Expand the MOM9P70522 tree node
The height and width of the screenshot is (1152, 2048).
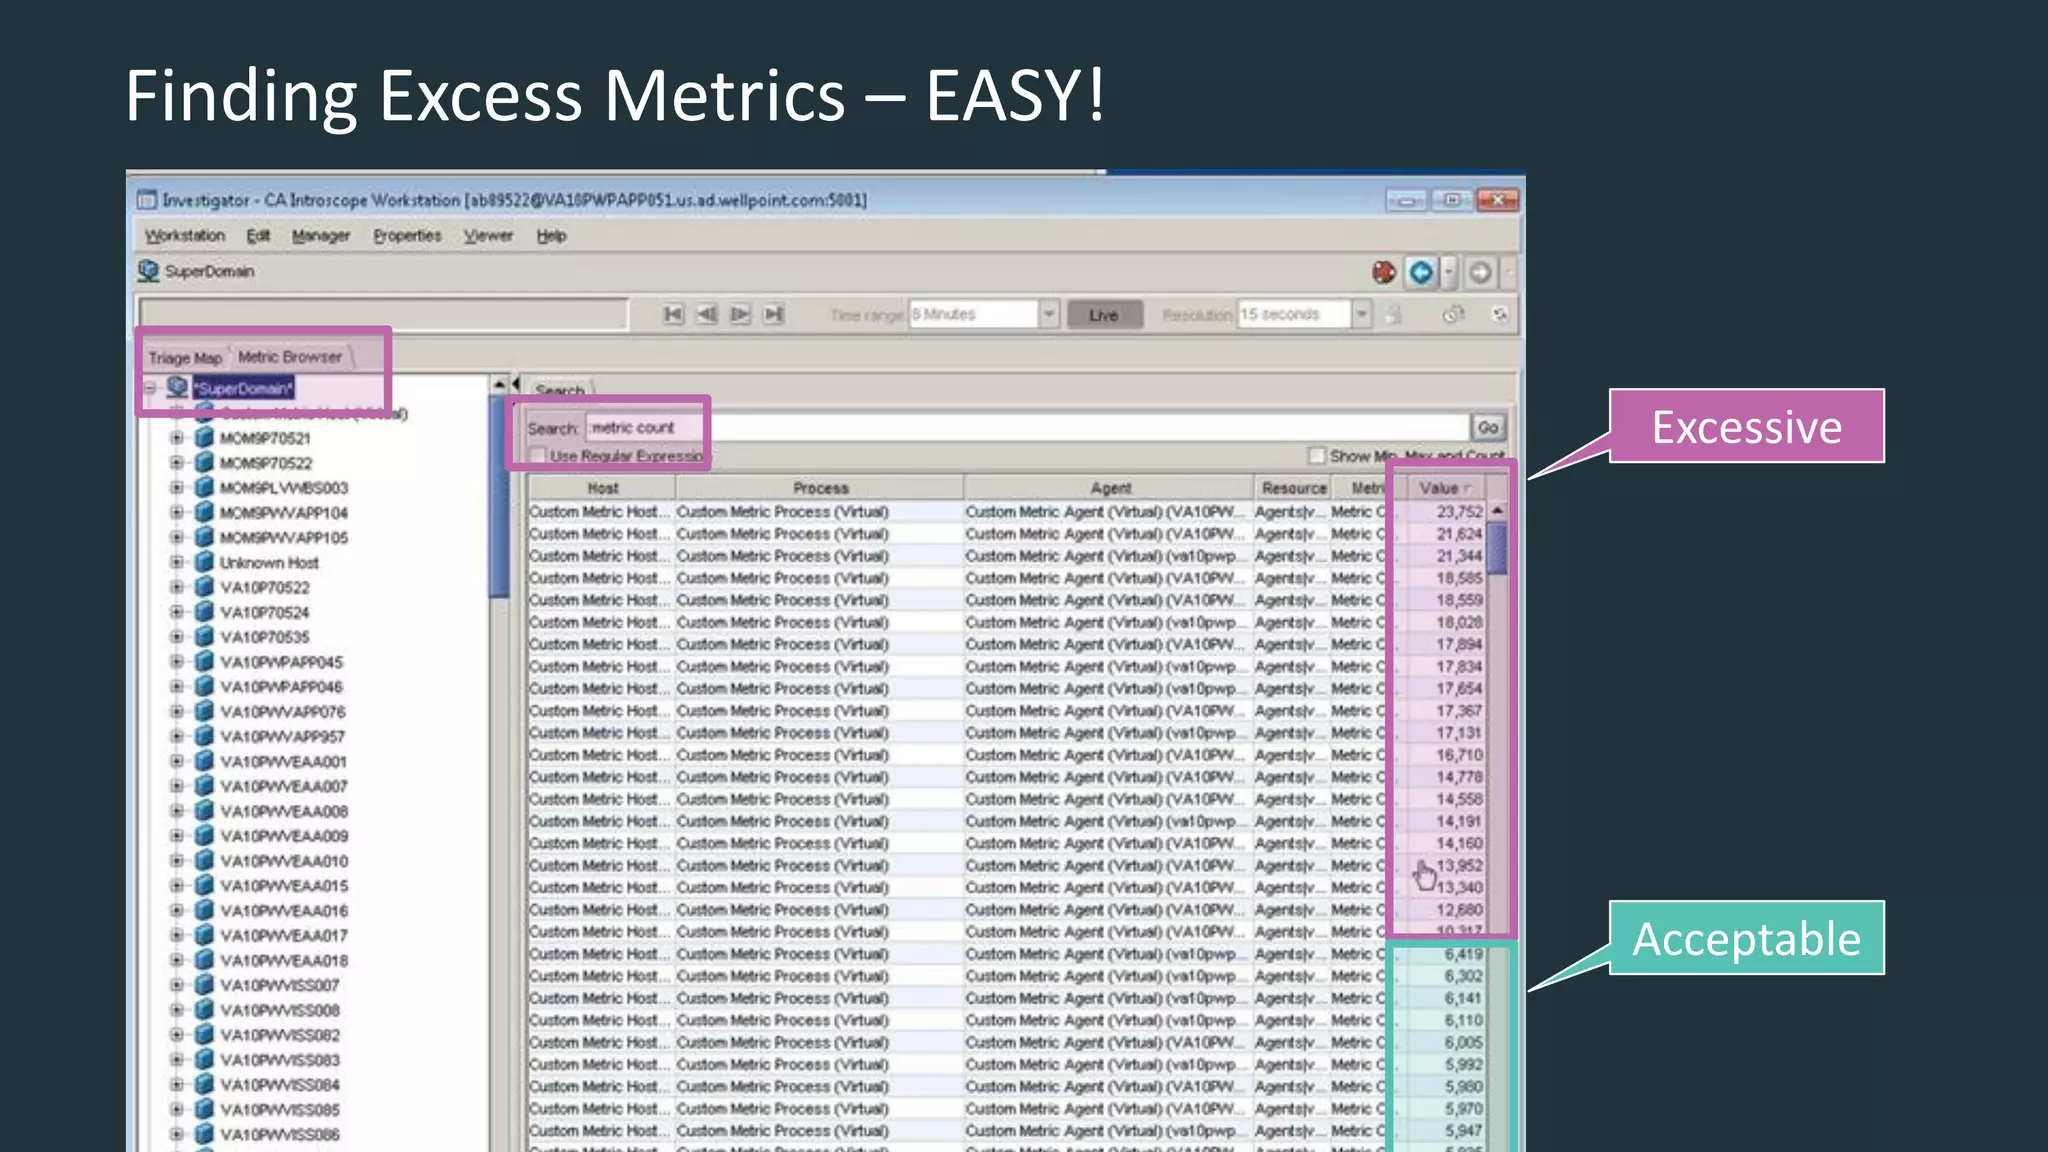pos(177,462)
